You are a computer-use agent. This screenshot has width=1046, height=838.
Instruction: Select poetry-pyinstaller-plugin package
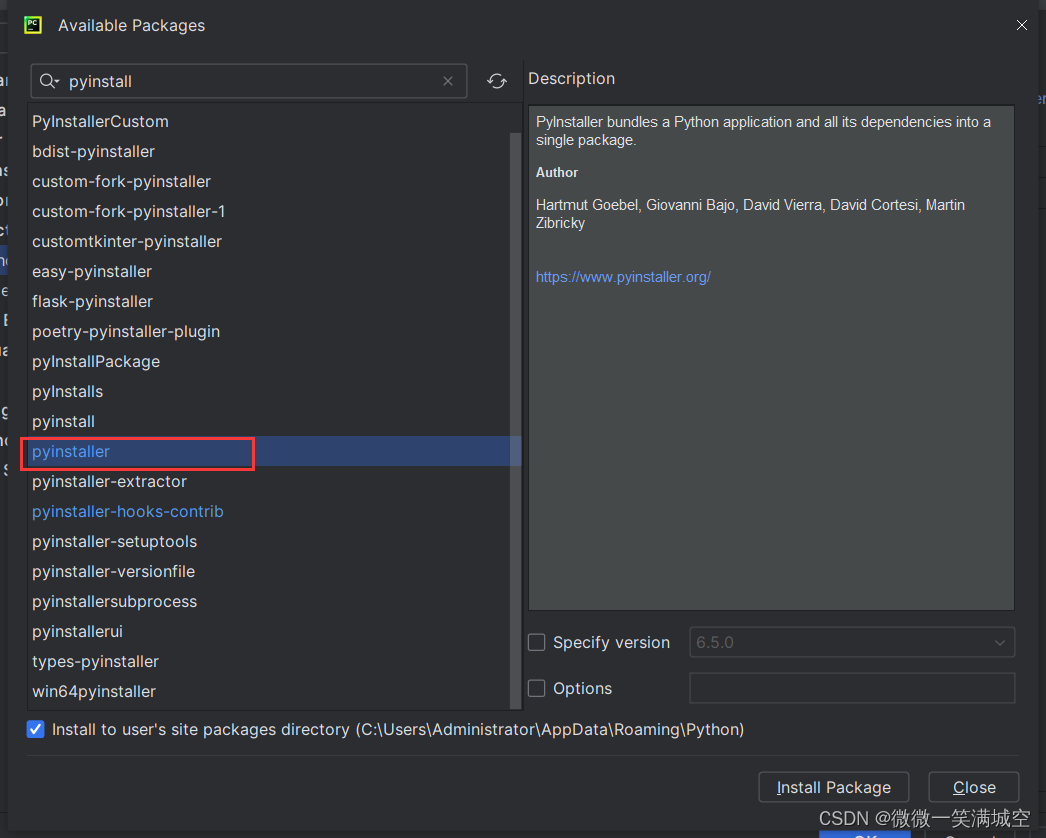tap(274, 332)
